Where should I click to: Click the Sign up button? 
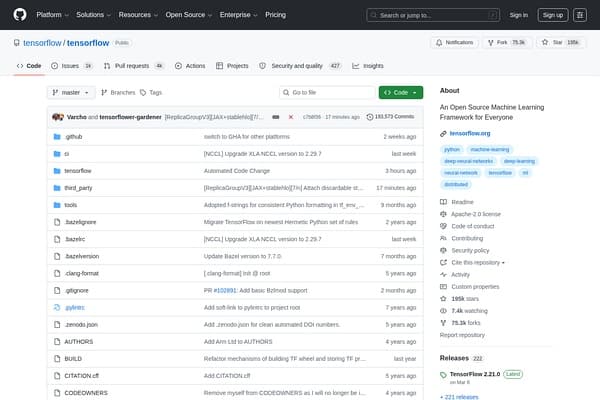pyautogui.click(x=553, y=15)
